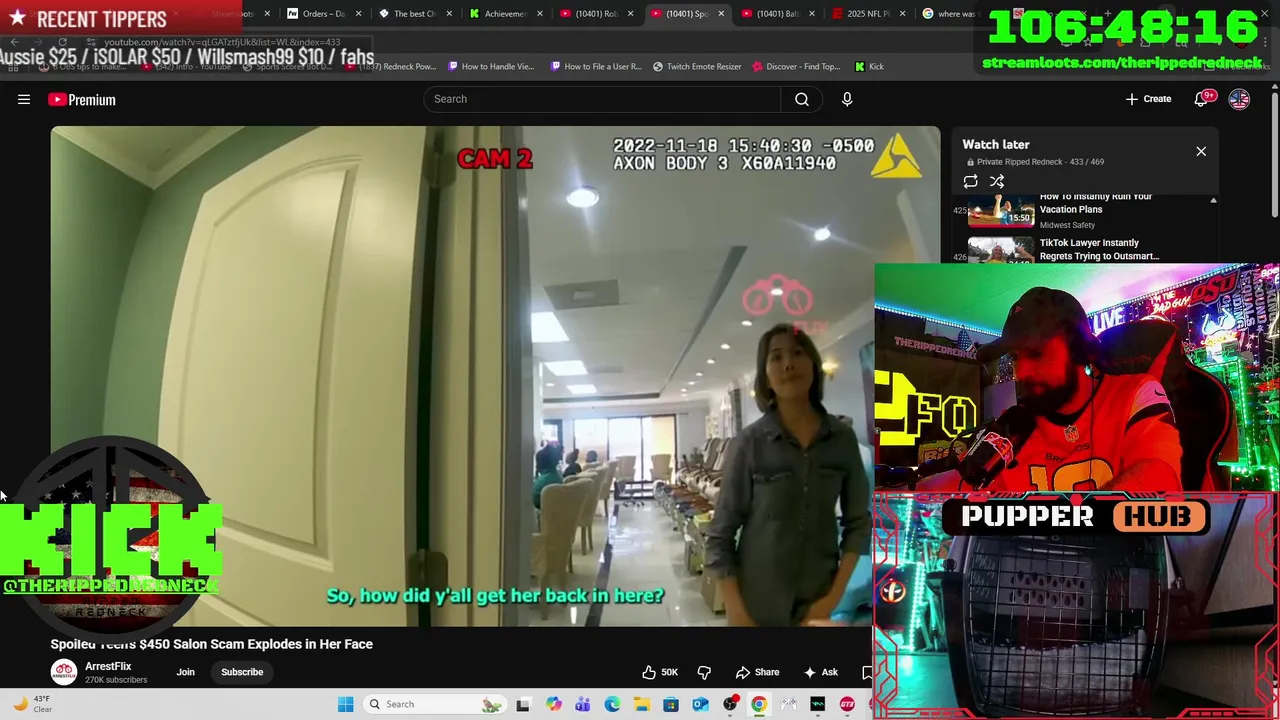The image size is (1280, 720).
Task: Switch to the (10401) Rob... tab
Action: tap(595, 14)
